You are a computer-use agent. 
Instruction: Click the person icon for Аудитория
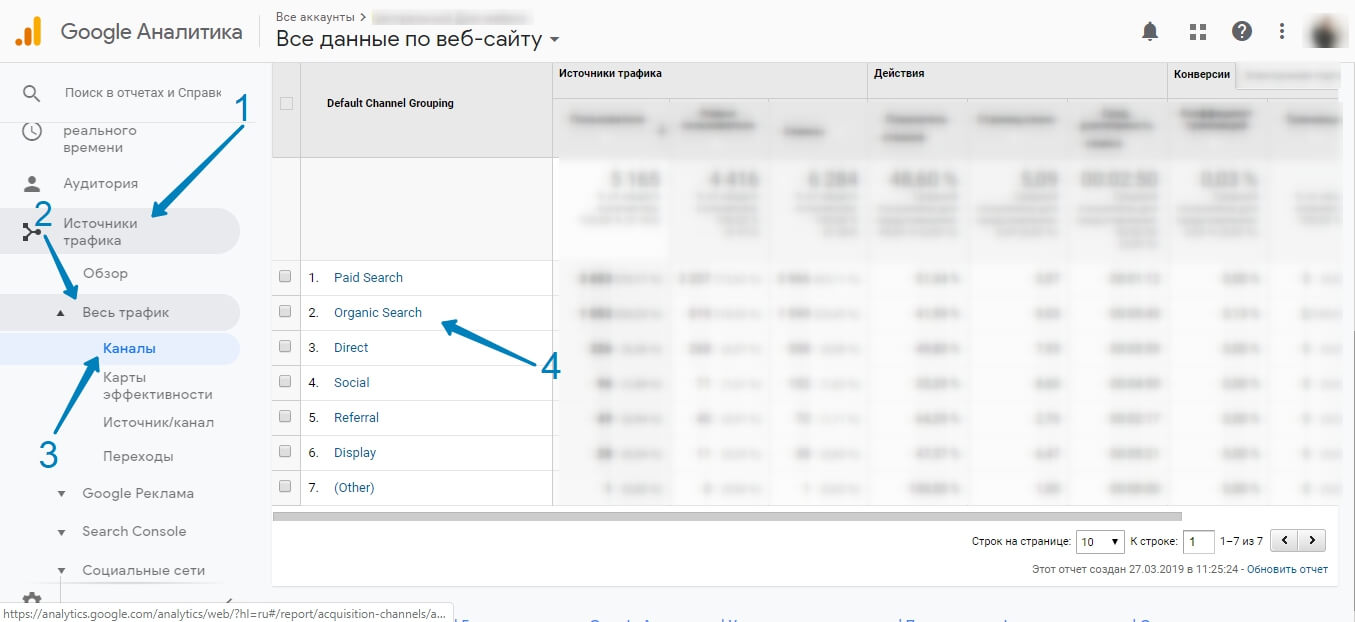coord(32,184)
